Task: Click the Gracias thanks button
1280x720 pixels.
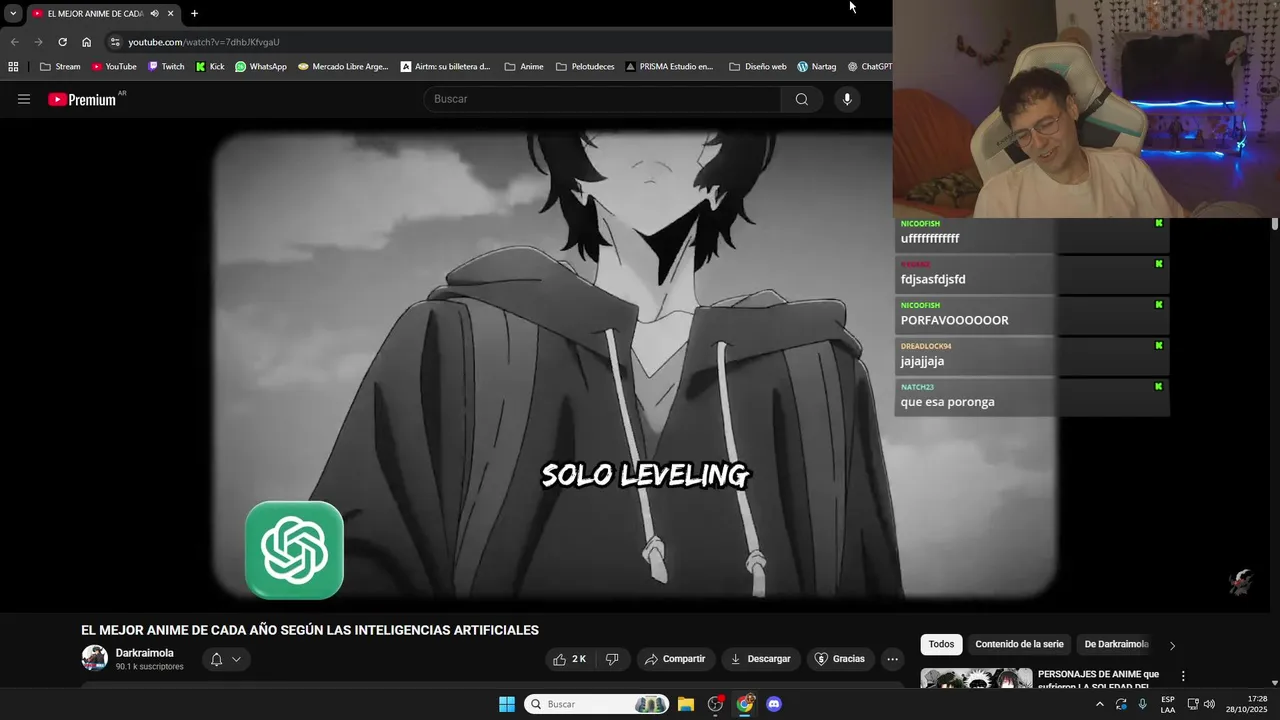Action: (x=840, y=659)
